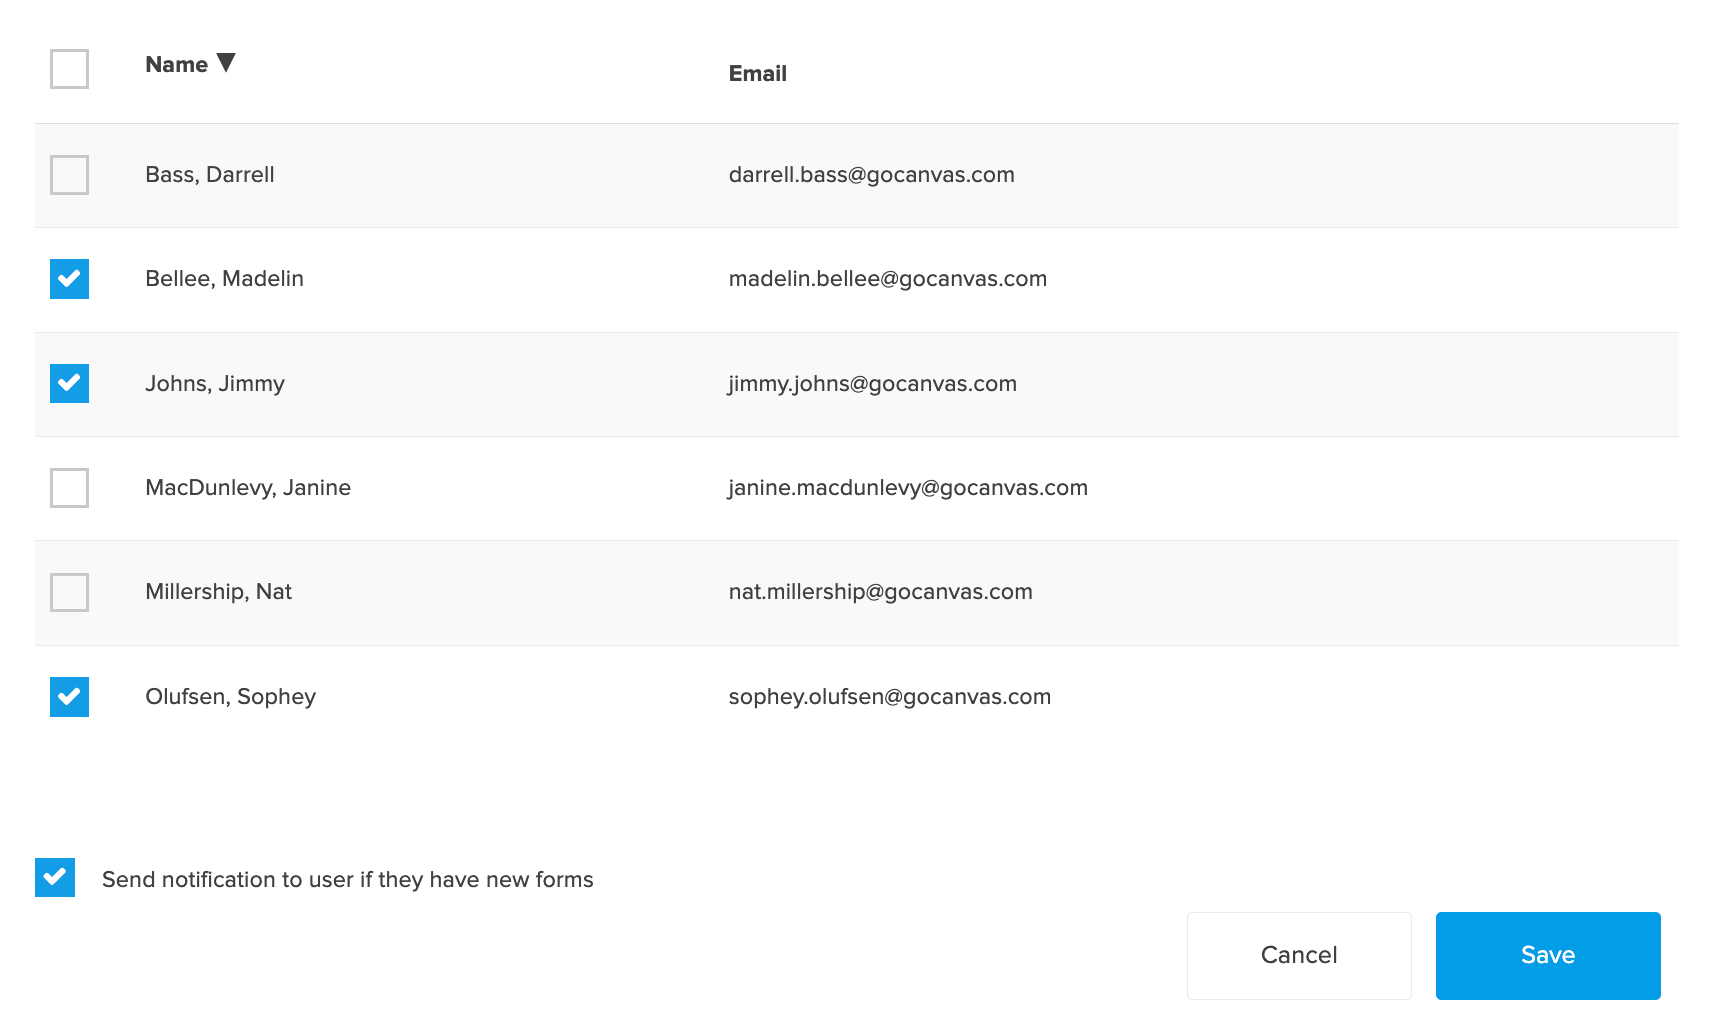Viewport: 1714px width, 1034px height.
Task: Select the Bass, Darrell checkbox
Action: pos(69,175)
